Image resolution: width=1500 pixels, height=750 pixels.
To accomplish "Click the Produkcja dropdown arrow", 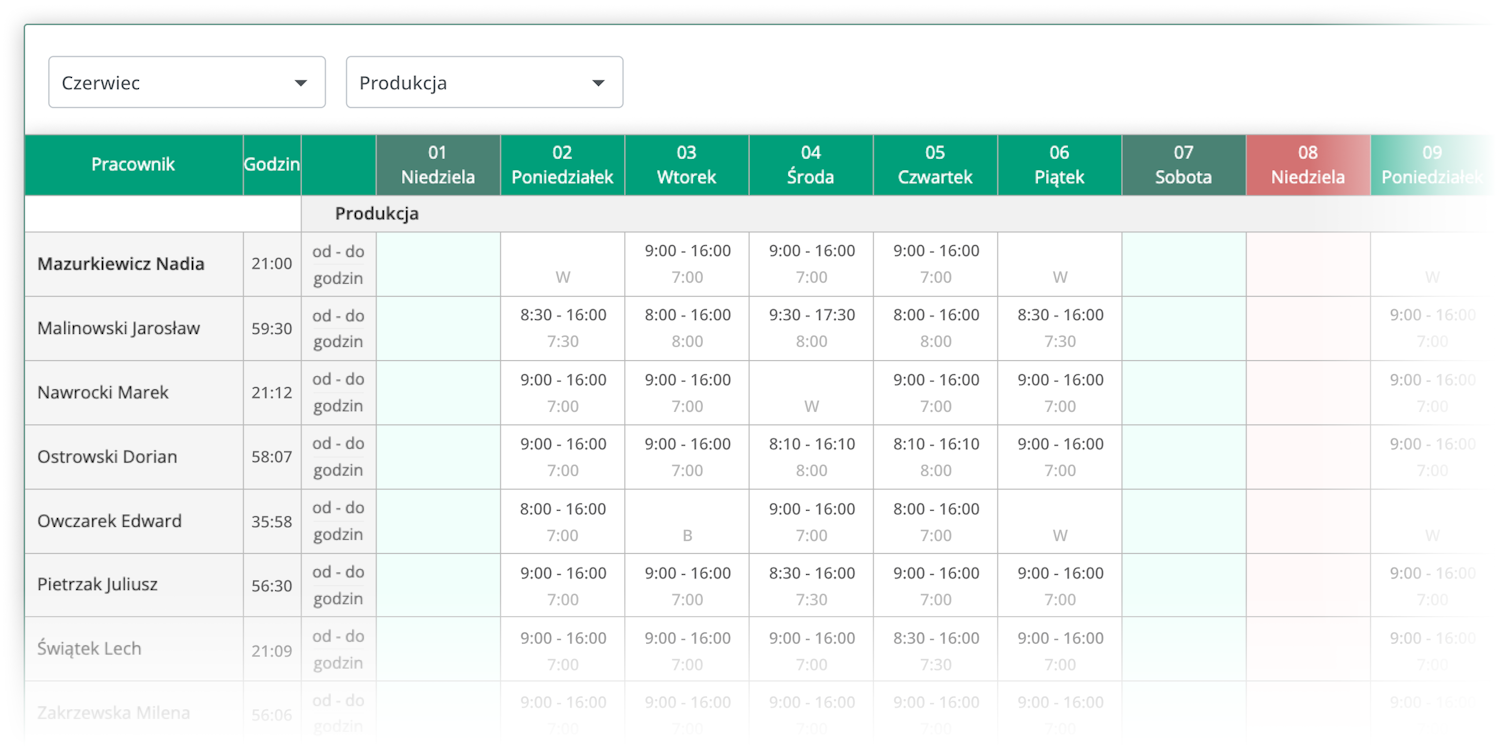I will click(598, 83).
